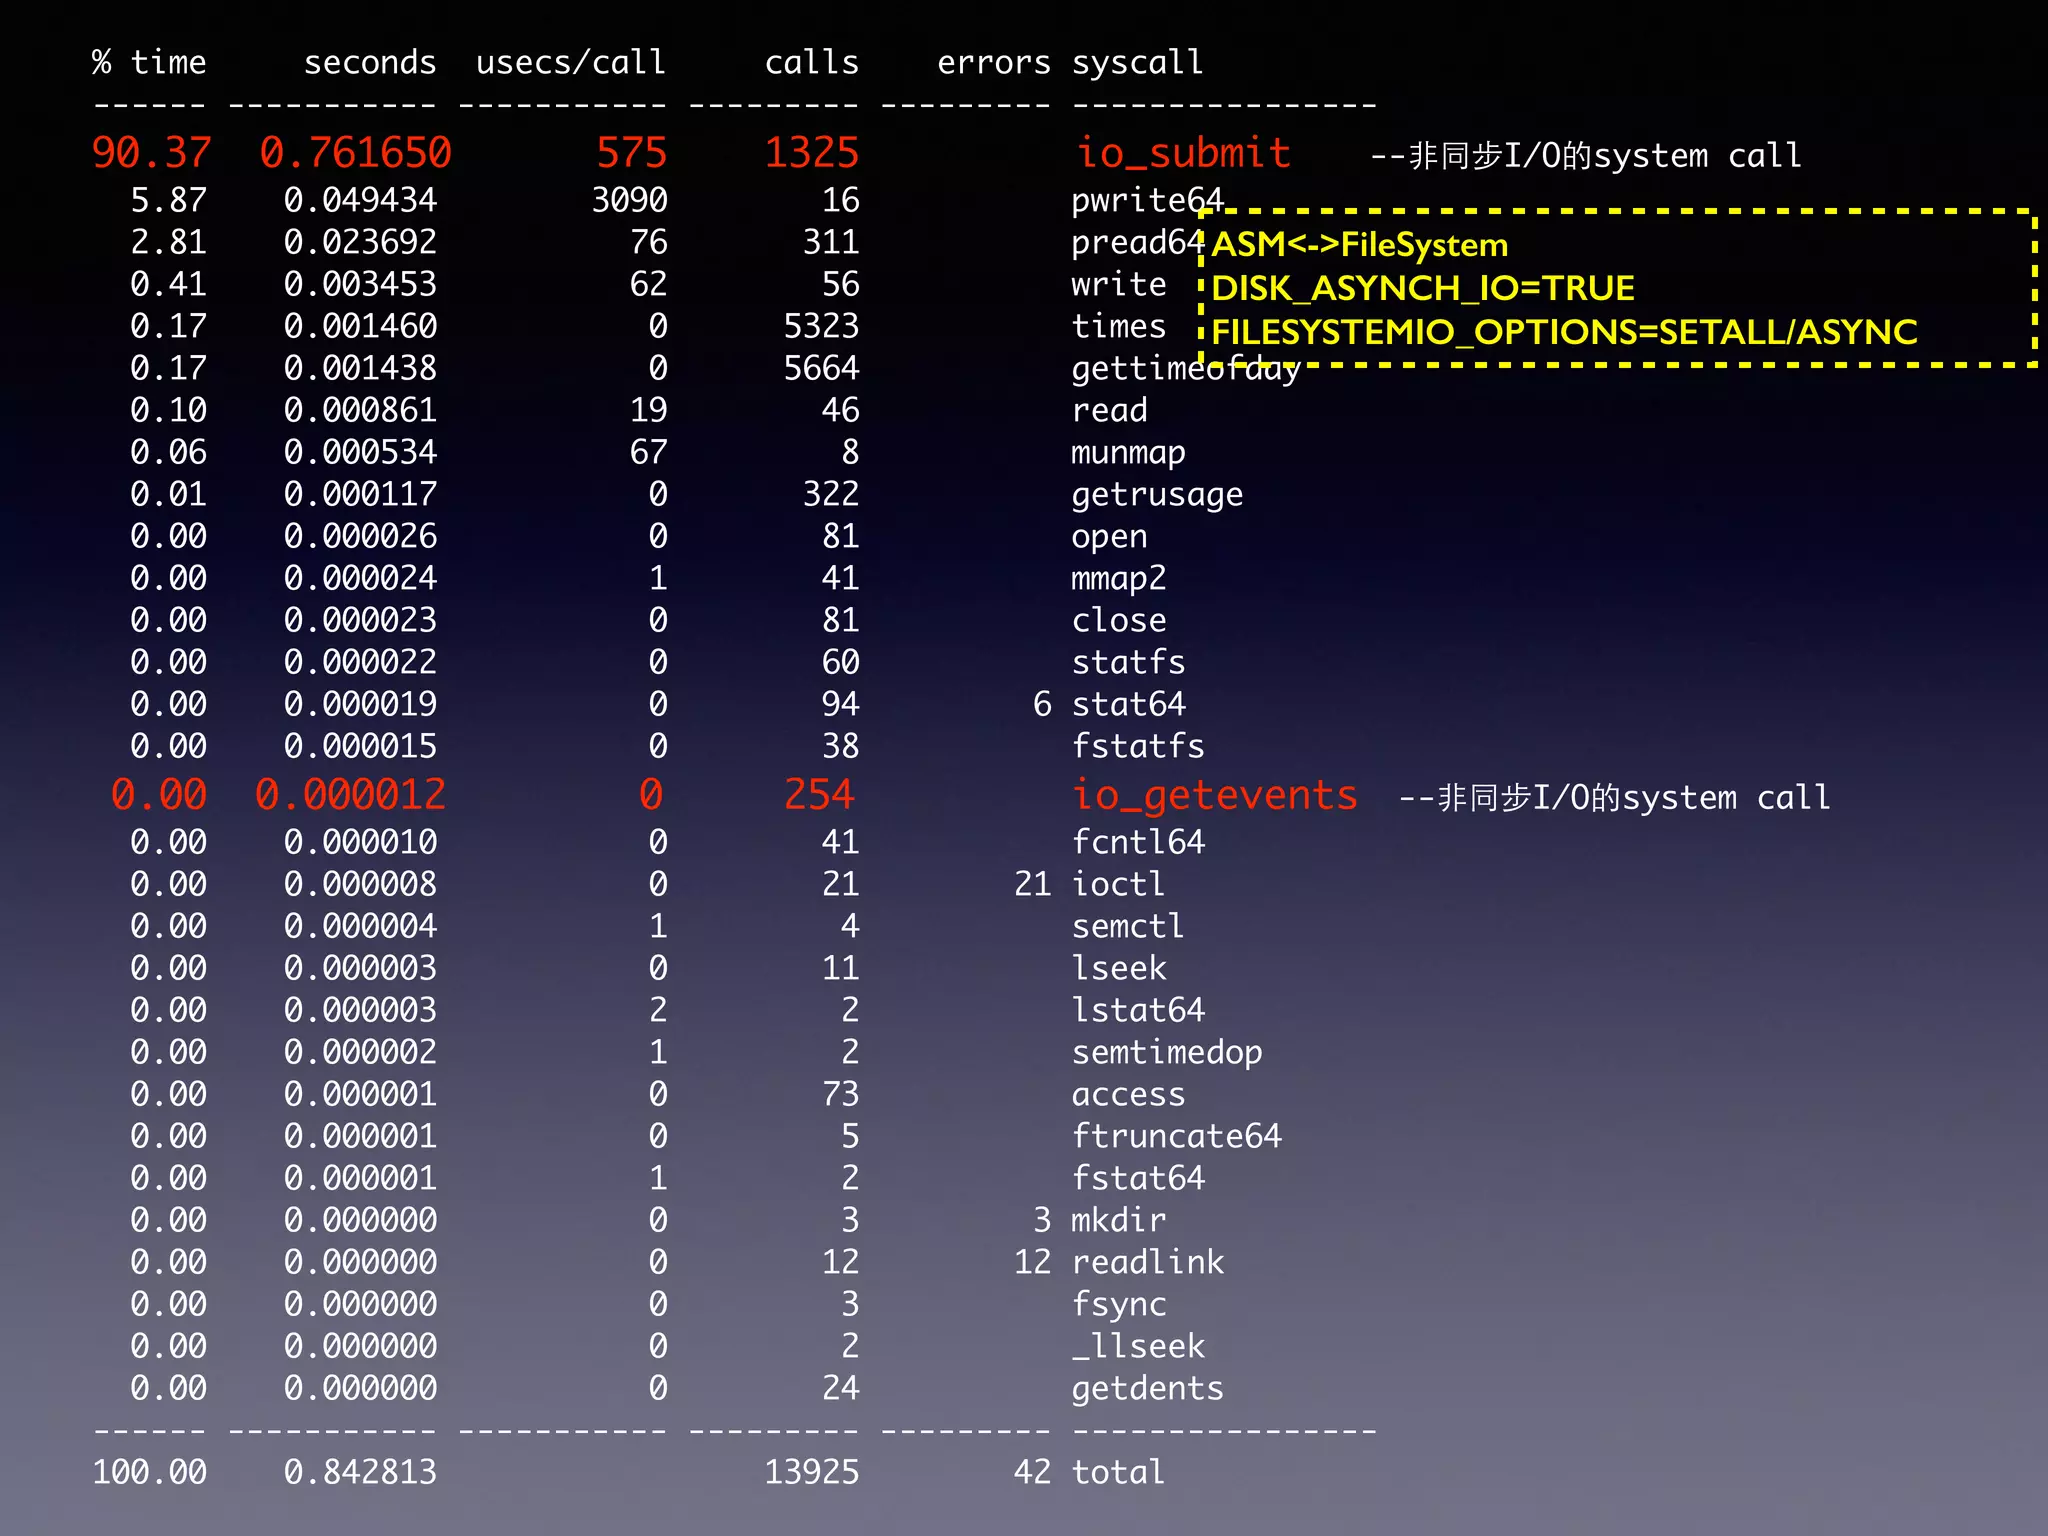The image size is (2048, 1536).
Task: Select the pwrite64 syscall name
Action: point(1147,201)
